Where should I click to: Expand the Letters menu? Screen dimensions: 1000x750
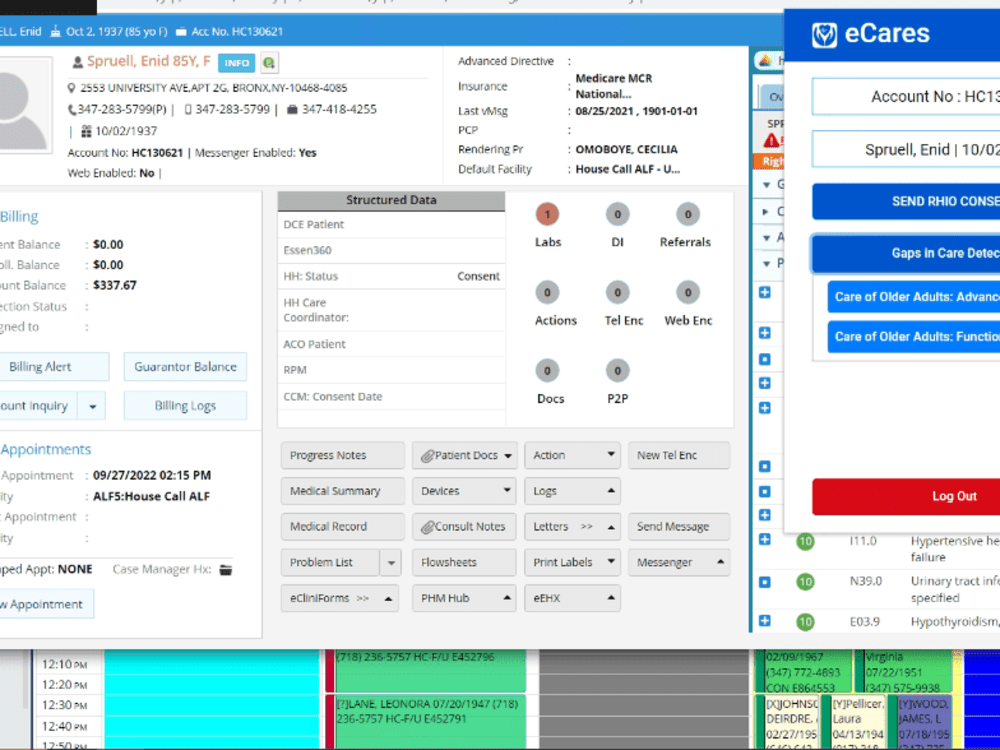click(573, 527)
